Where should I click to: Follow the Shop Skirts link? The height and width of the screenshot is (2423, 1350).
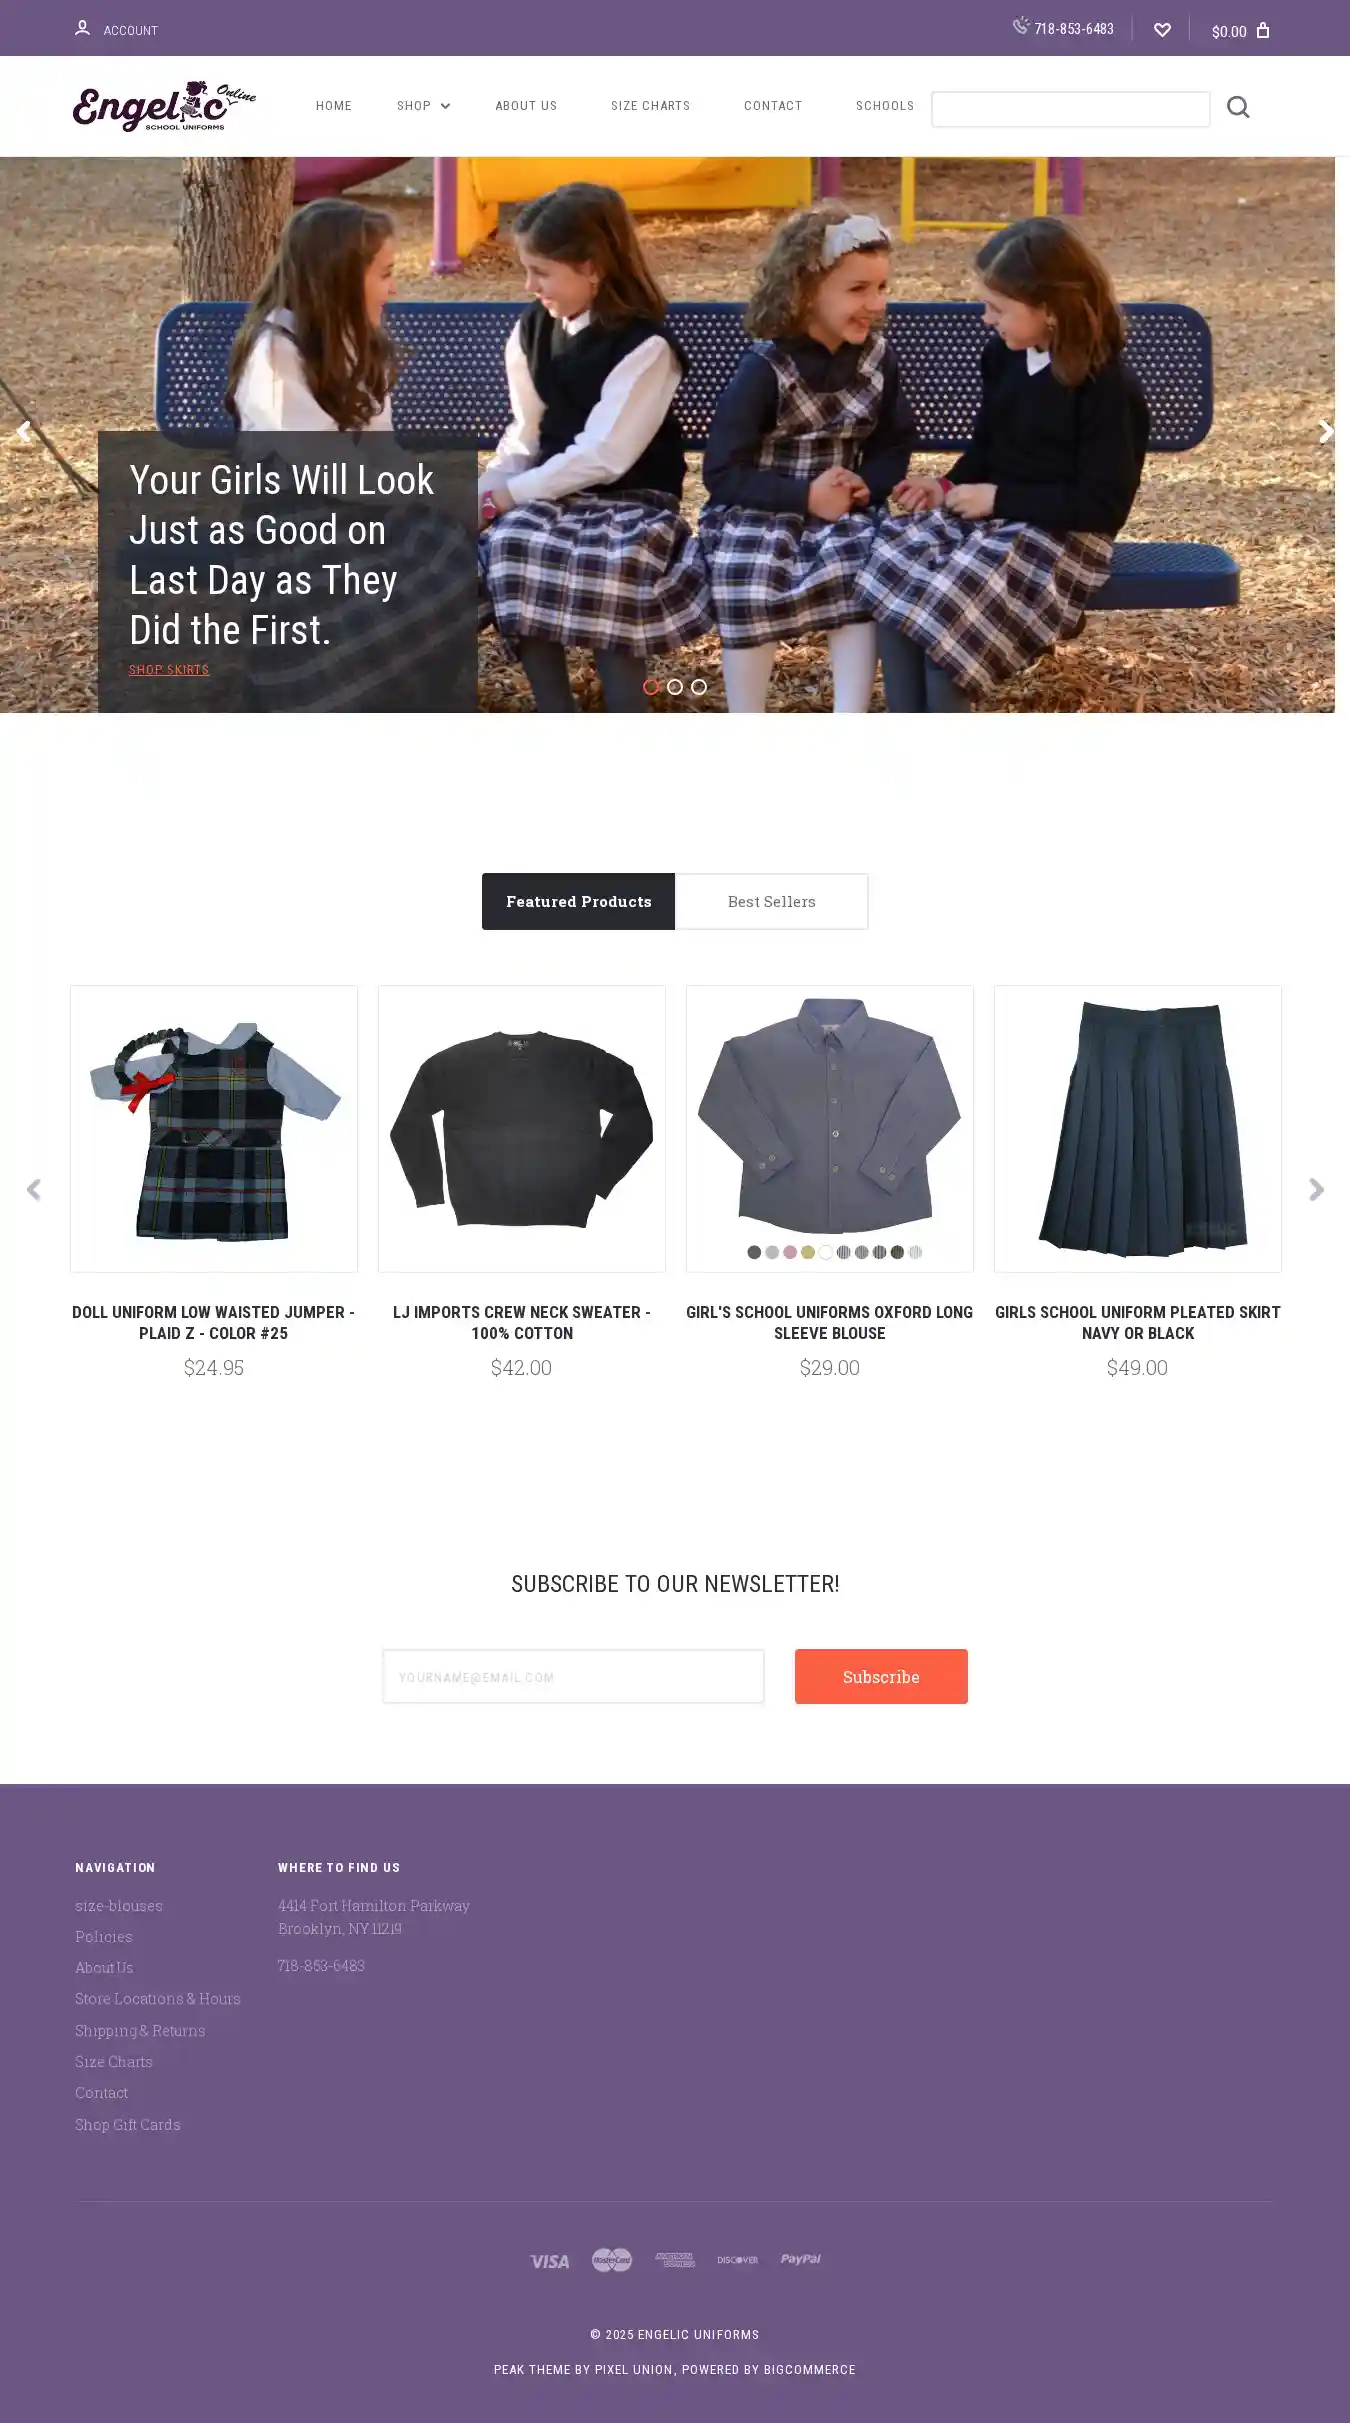pyautogui.click(x=169, y=670)
